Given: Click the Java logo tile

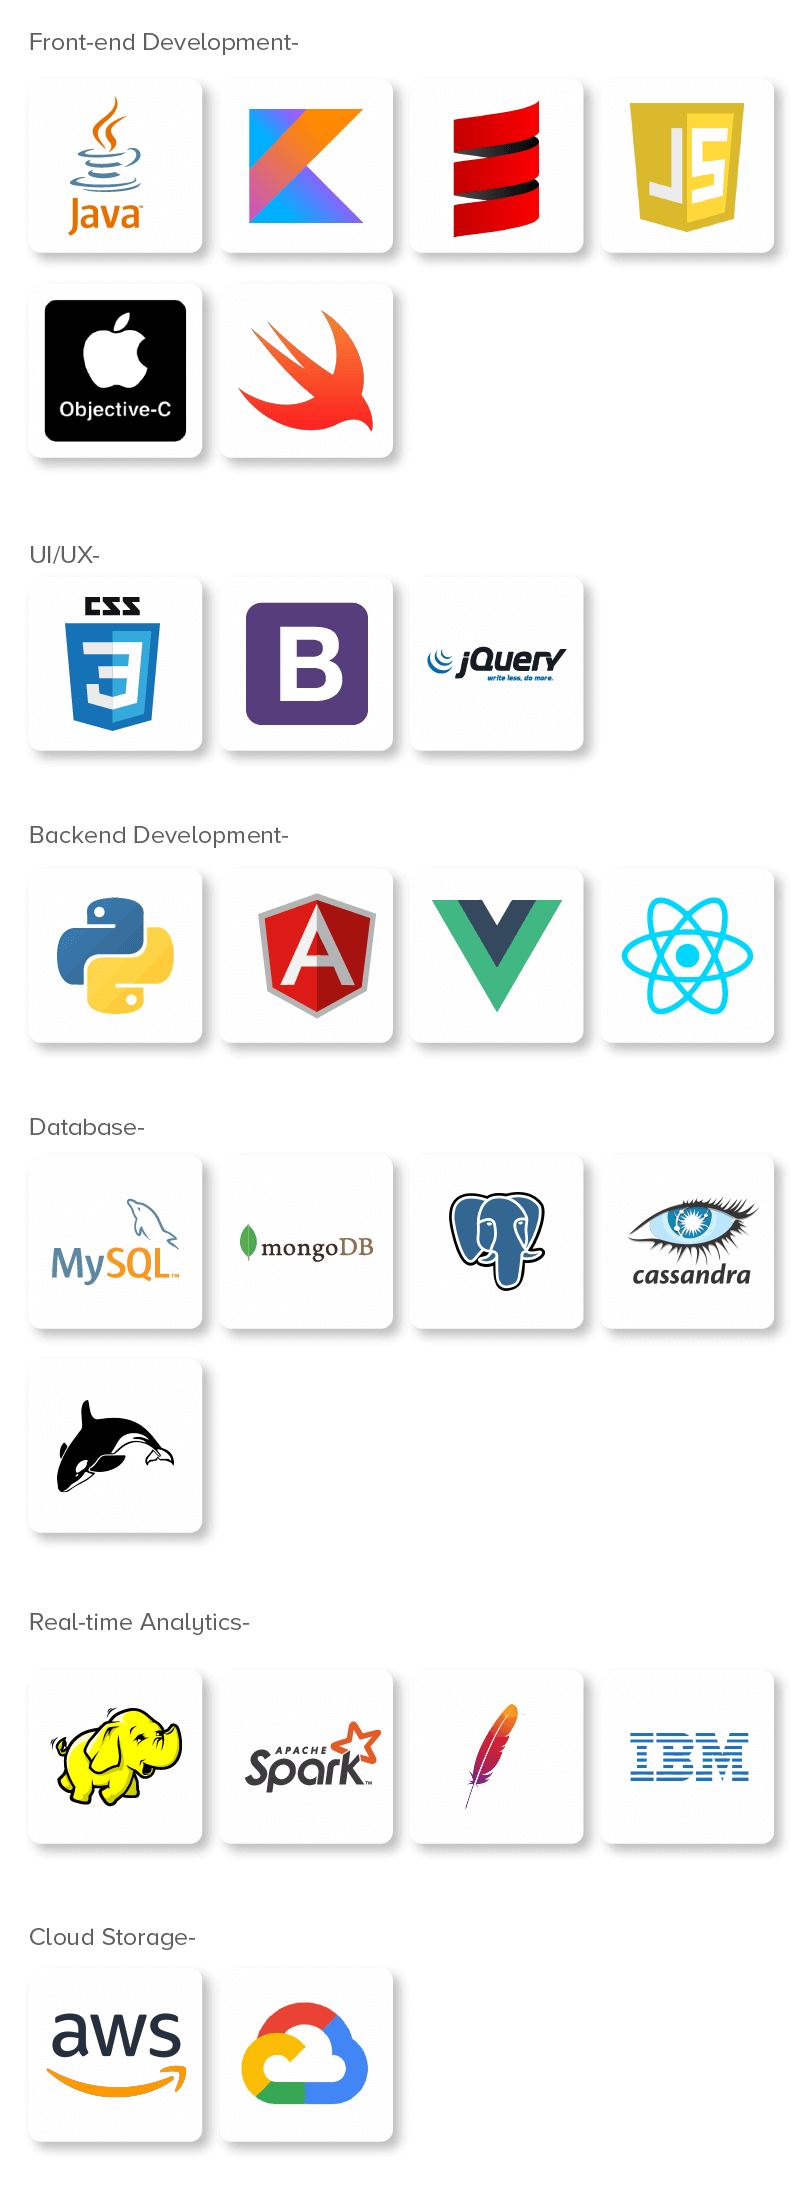Looking at the screenshot, I should pos(116,166).
